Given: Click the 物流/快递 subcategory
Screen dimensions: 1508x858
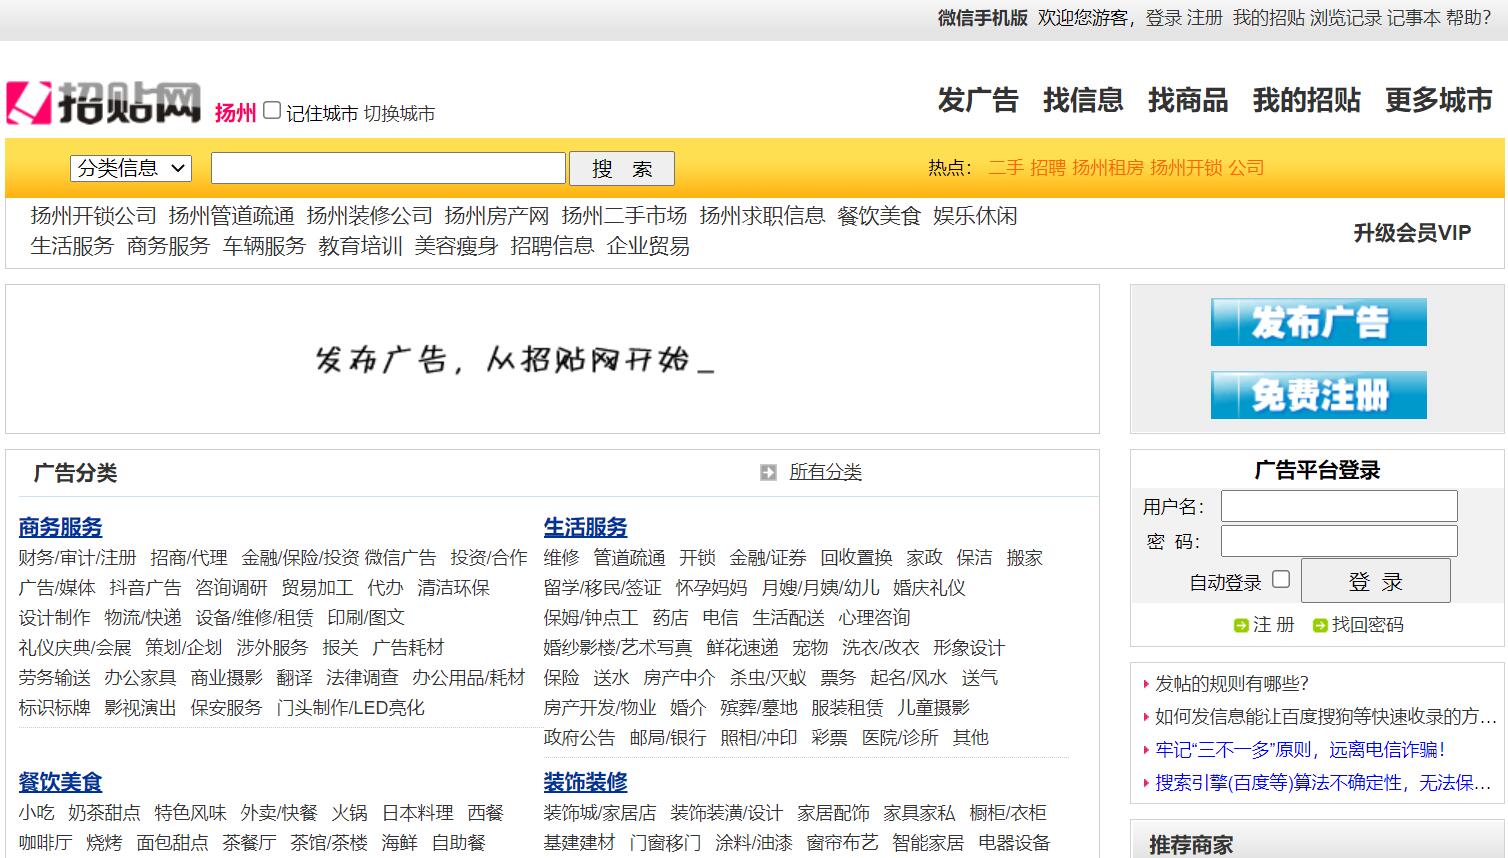Looking at the screenshot, I should click(143, 618).
